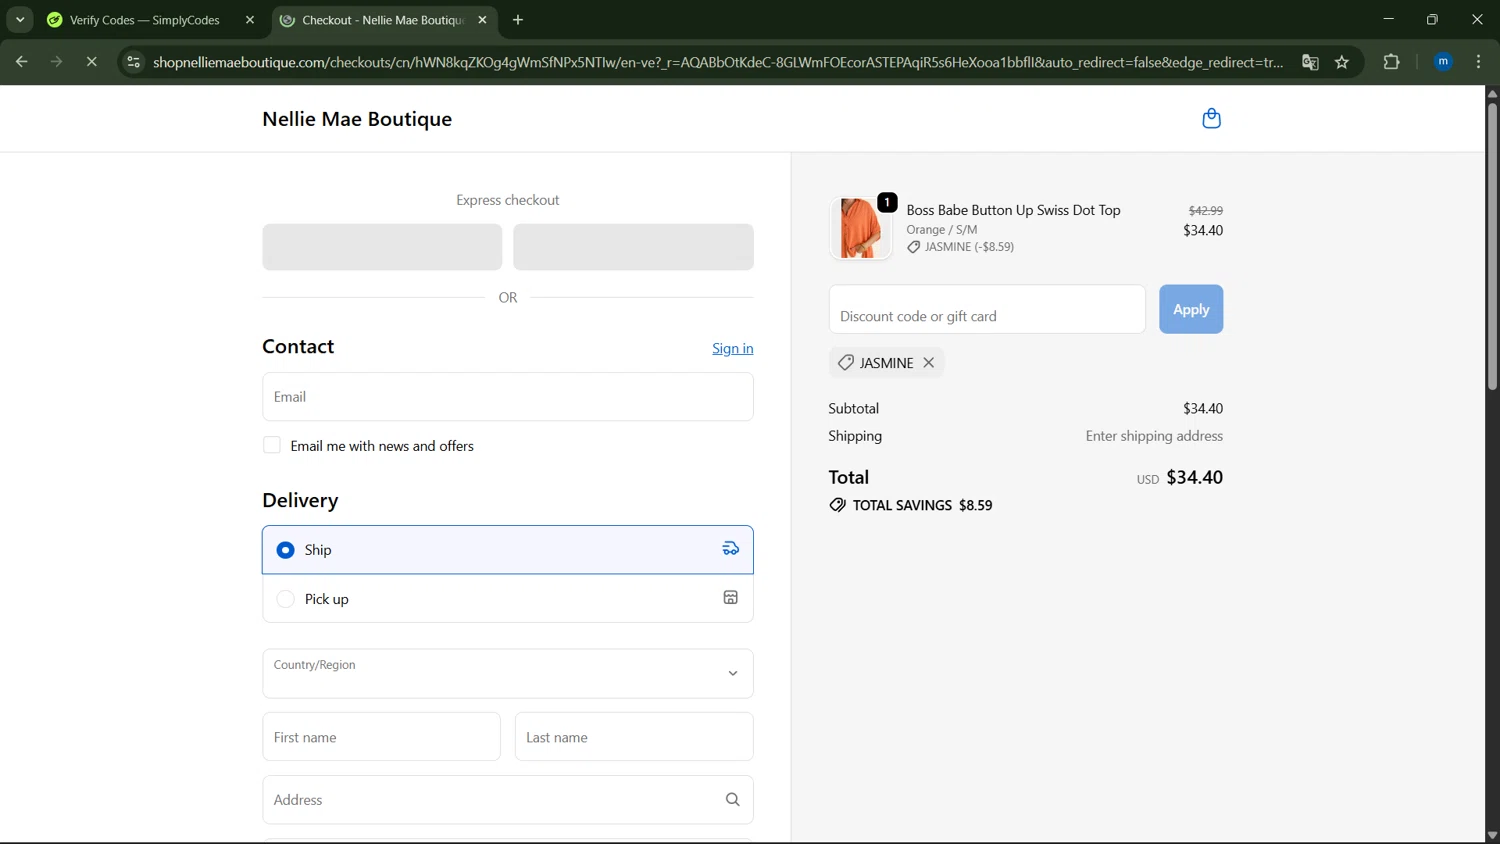Click the browser back arrow

tap(21, 62)
